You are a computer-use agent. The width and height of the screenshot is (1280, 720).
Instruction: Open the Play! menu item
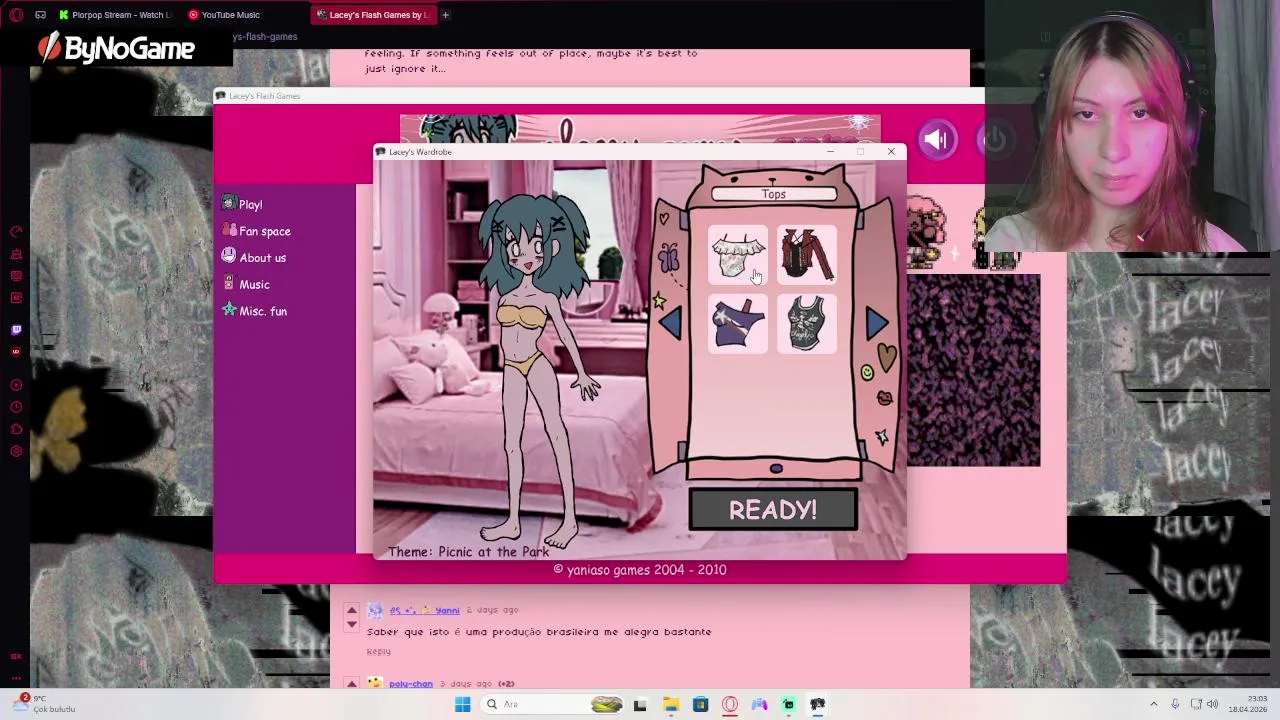[x=243, y=204]
